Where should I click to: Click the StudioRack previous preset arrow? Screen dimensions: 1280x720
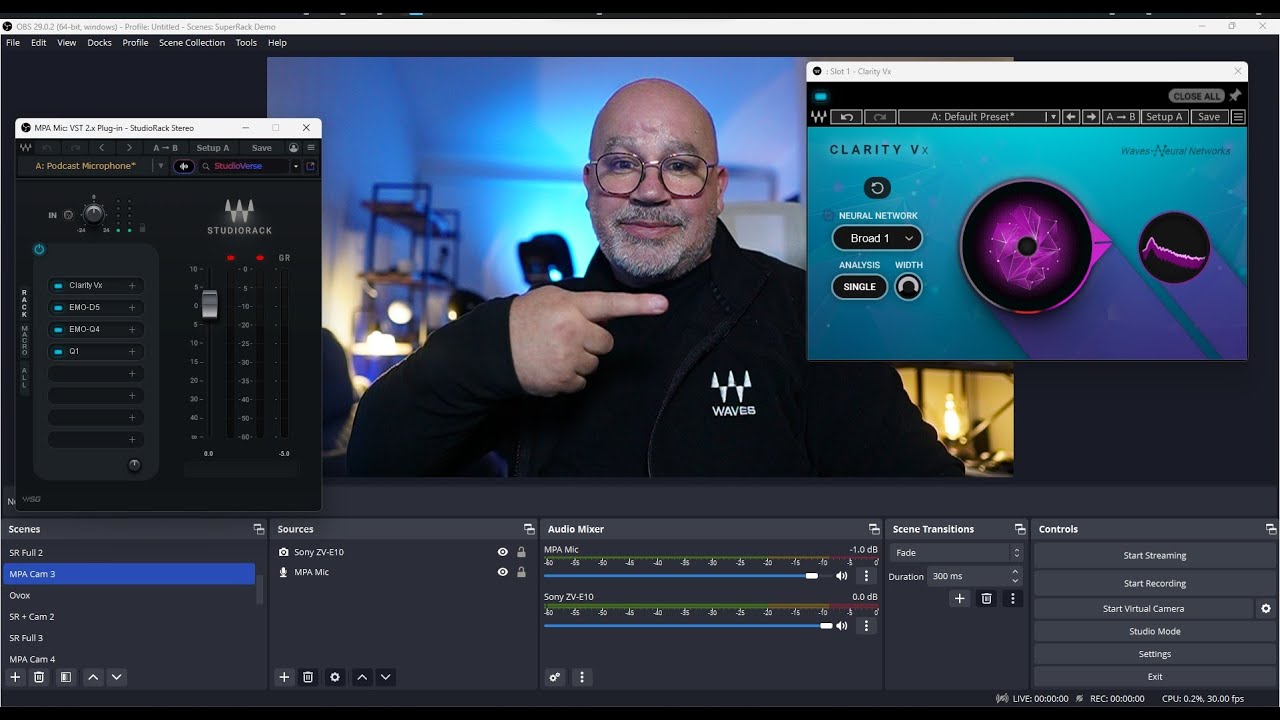point(102,148)
